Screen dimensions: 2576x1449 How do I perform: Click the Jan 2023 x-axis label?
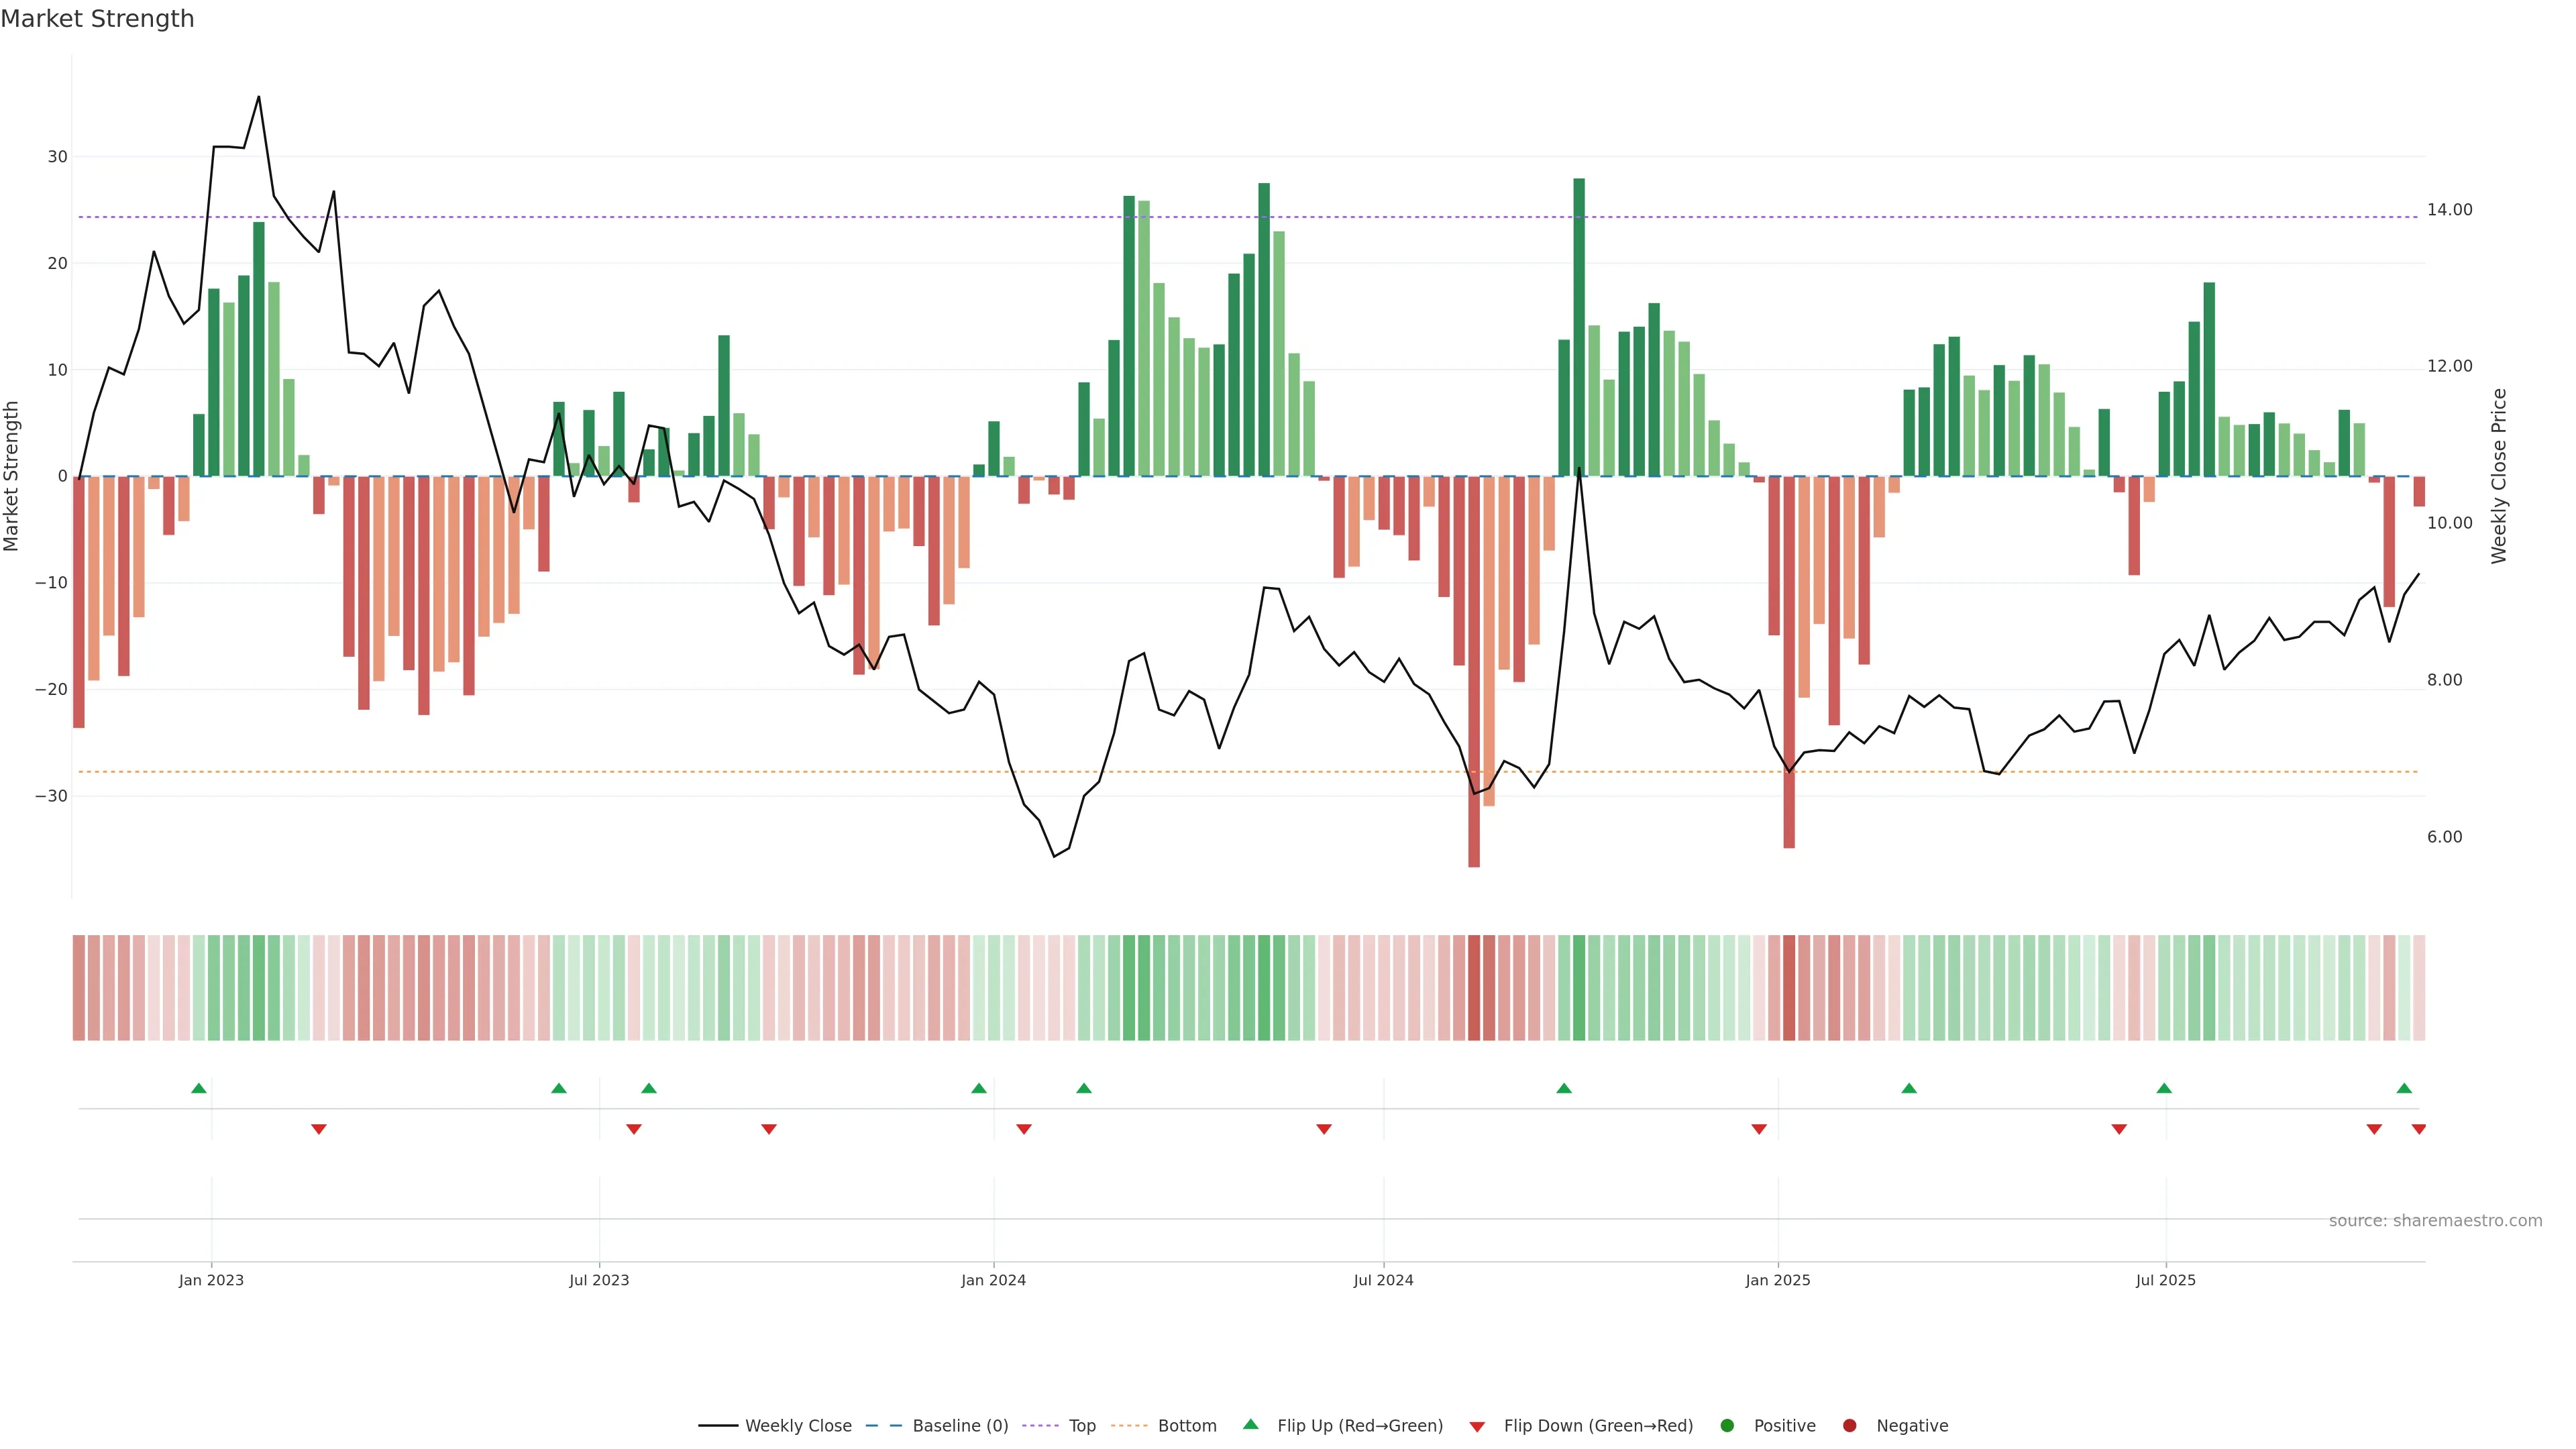(211, 1280)
